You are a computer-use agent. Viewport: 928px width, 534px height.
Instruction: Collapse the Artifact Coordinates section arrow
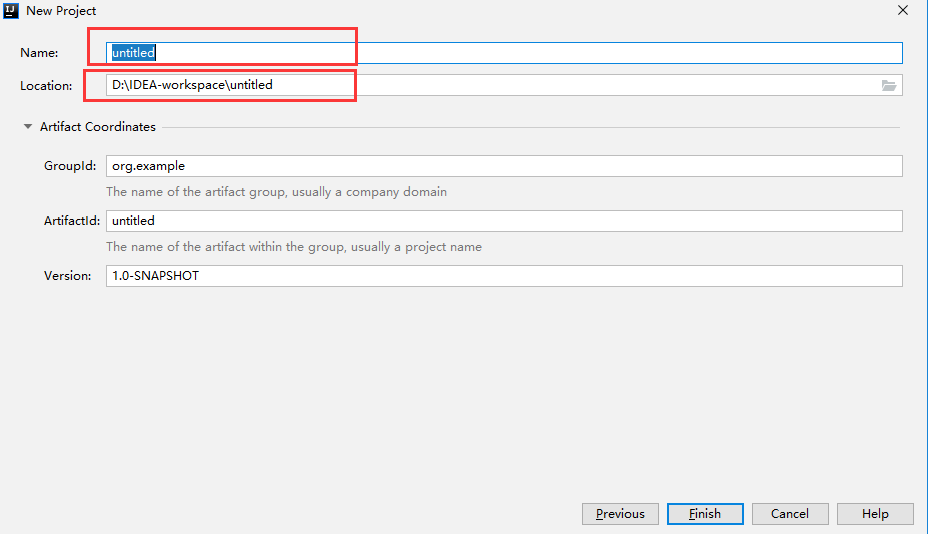[28, 127]
